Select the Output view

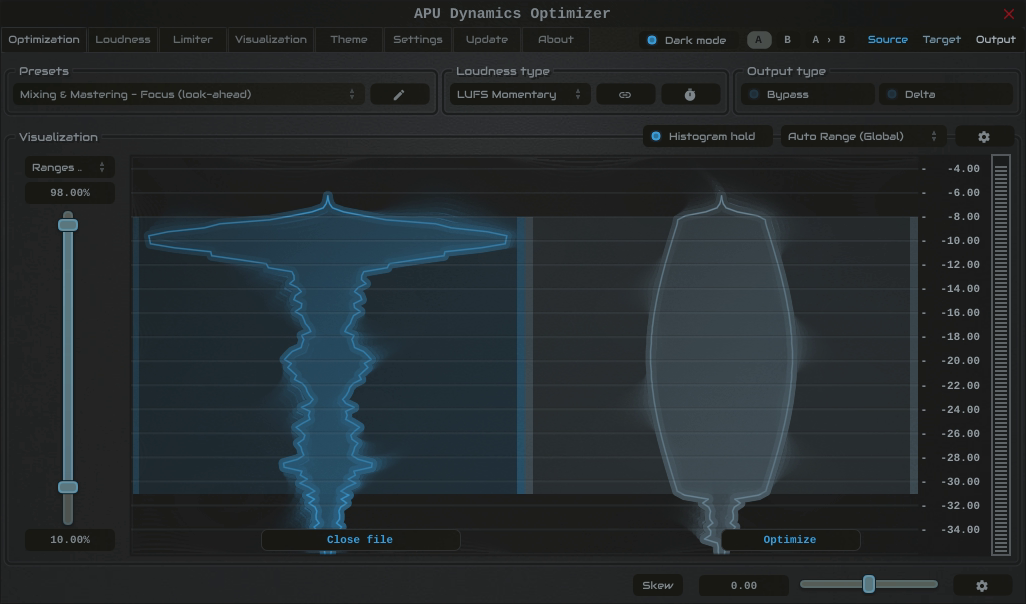[x=995, y=40]
